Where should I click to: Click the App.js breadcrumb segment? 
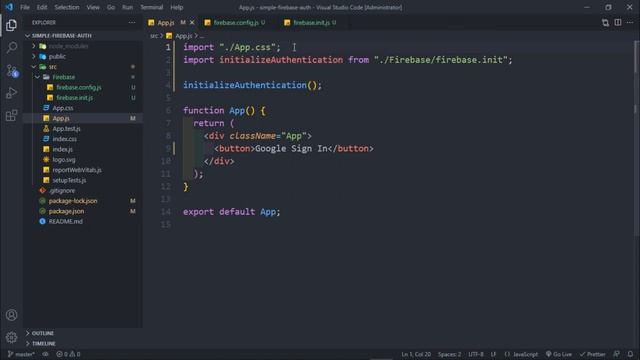(183, 36)
